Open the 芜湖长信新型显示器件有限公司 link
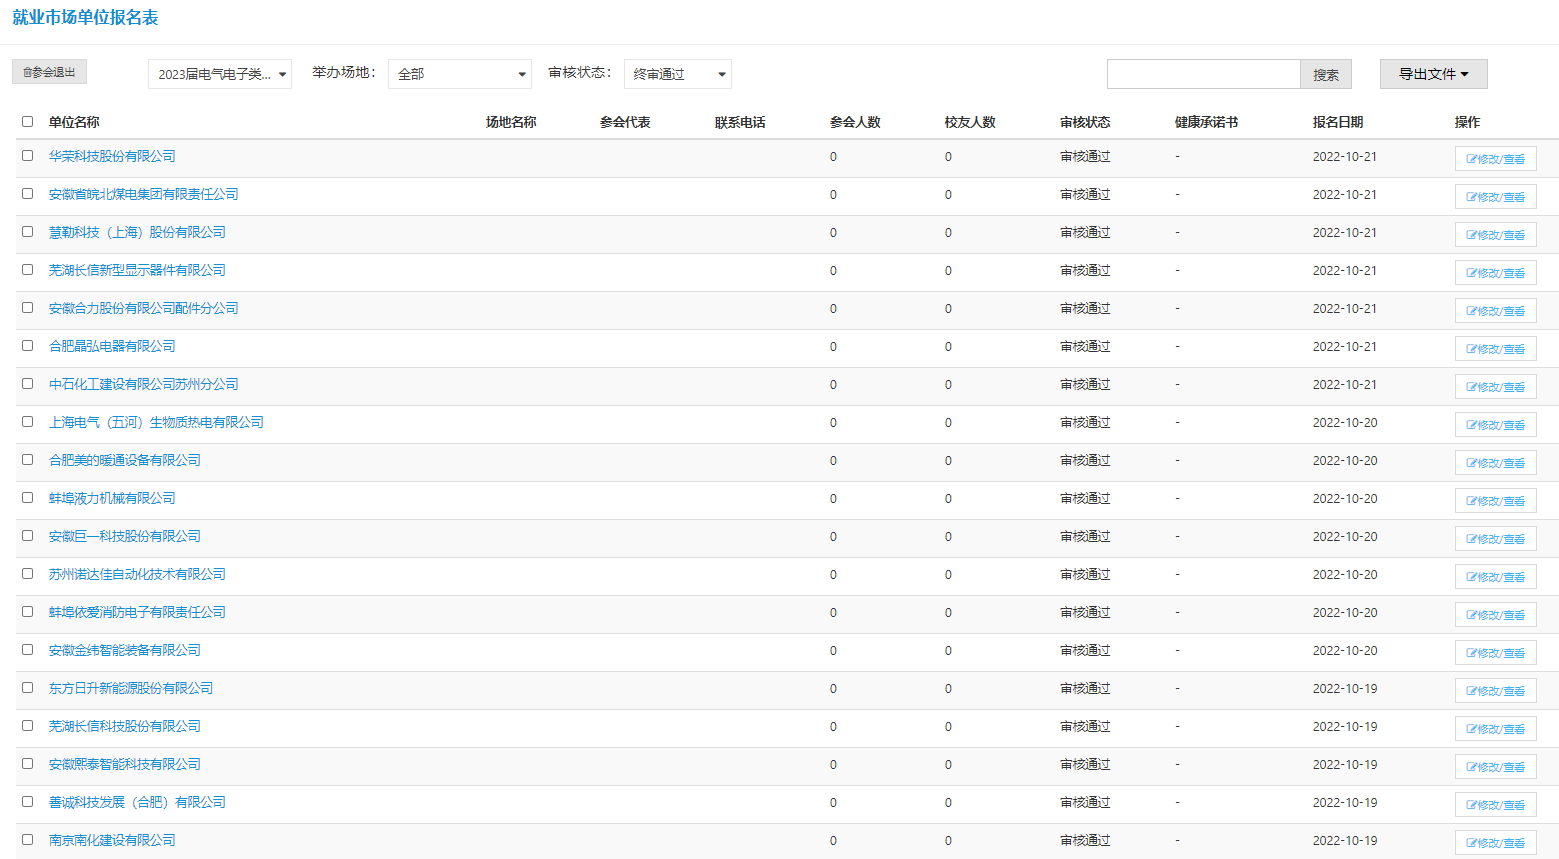The height and width of the screenshot is (859, 1559). [x=137, y=270]
